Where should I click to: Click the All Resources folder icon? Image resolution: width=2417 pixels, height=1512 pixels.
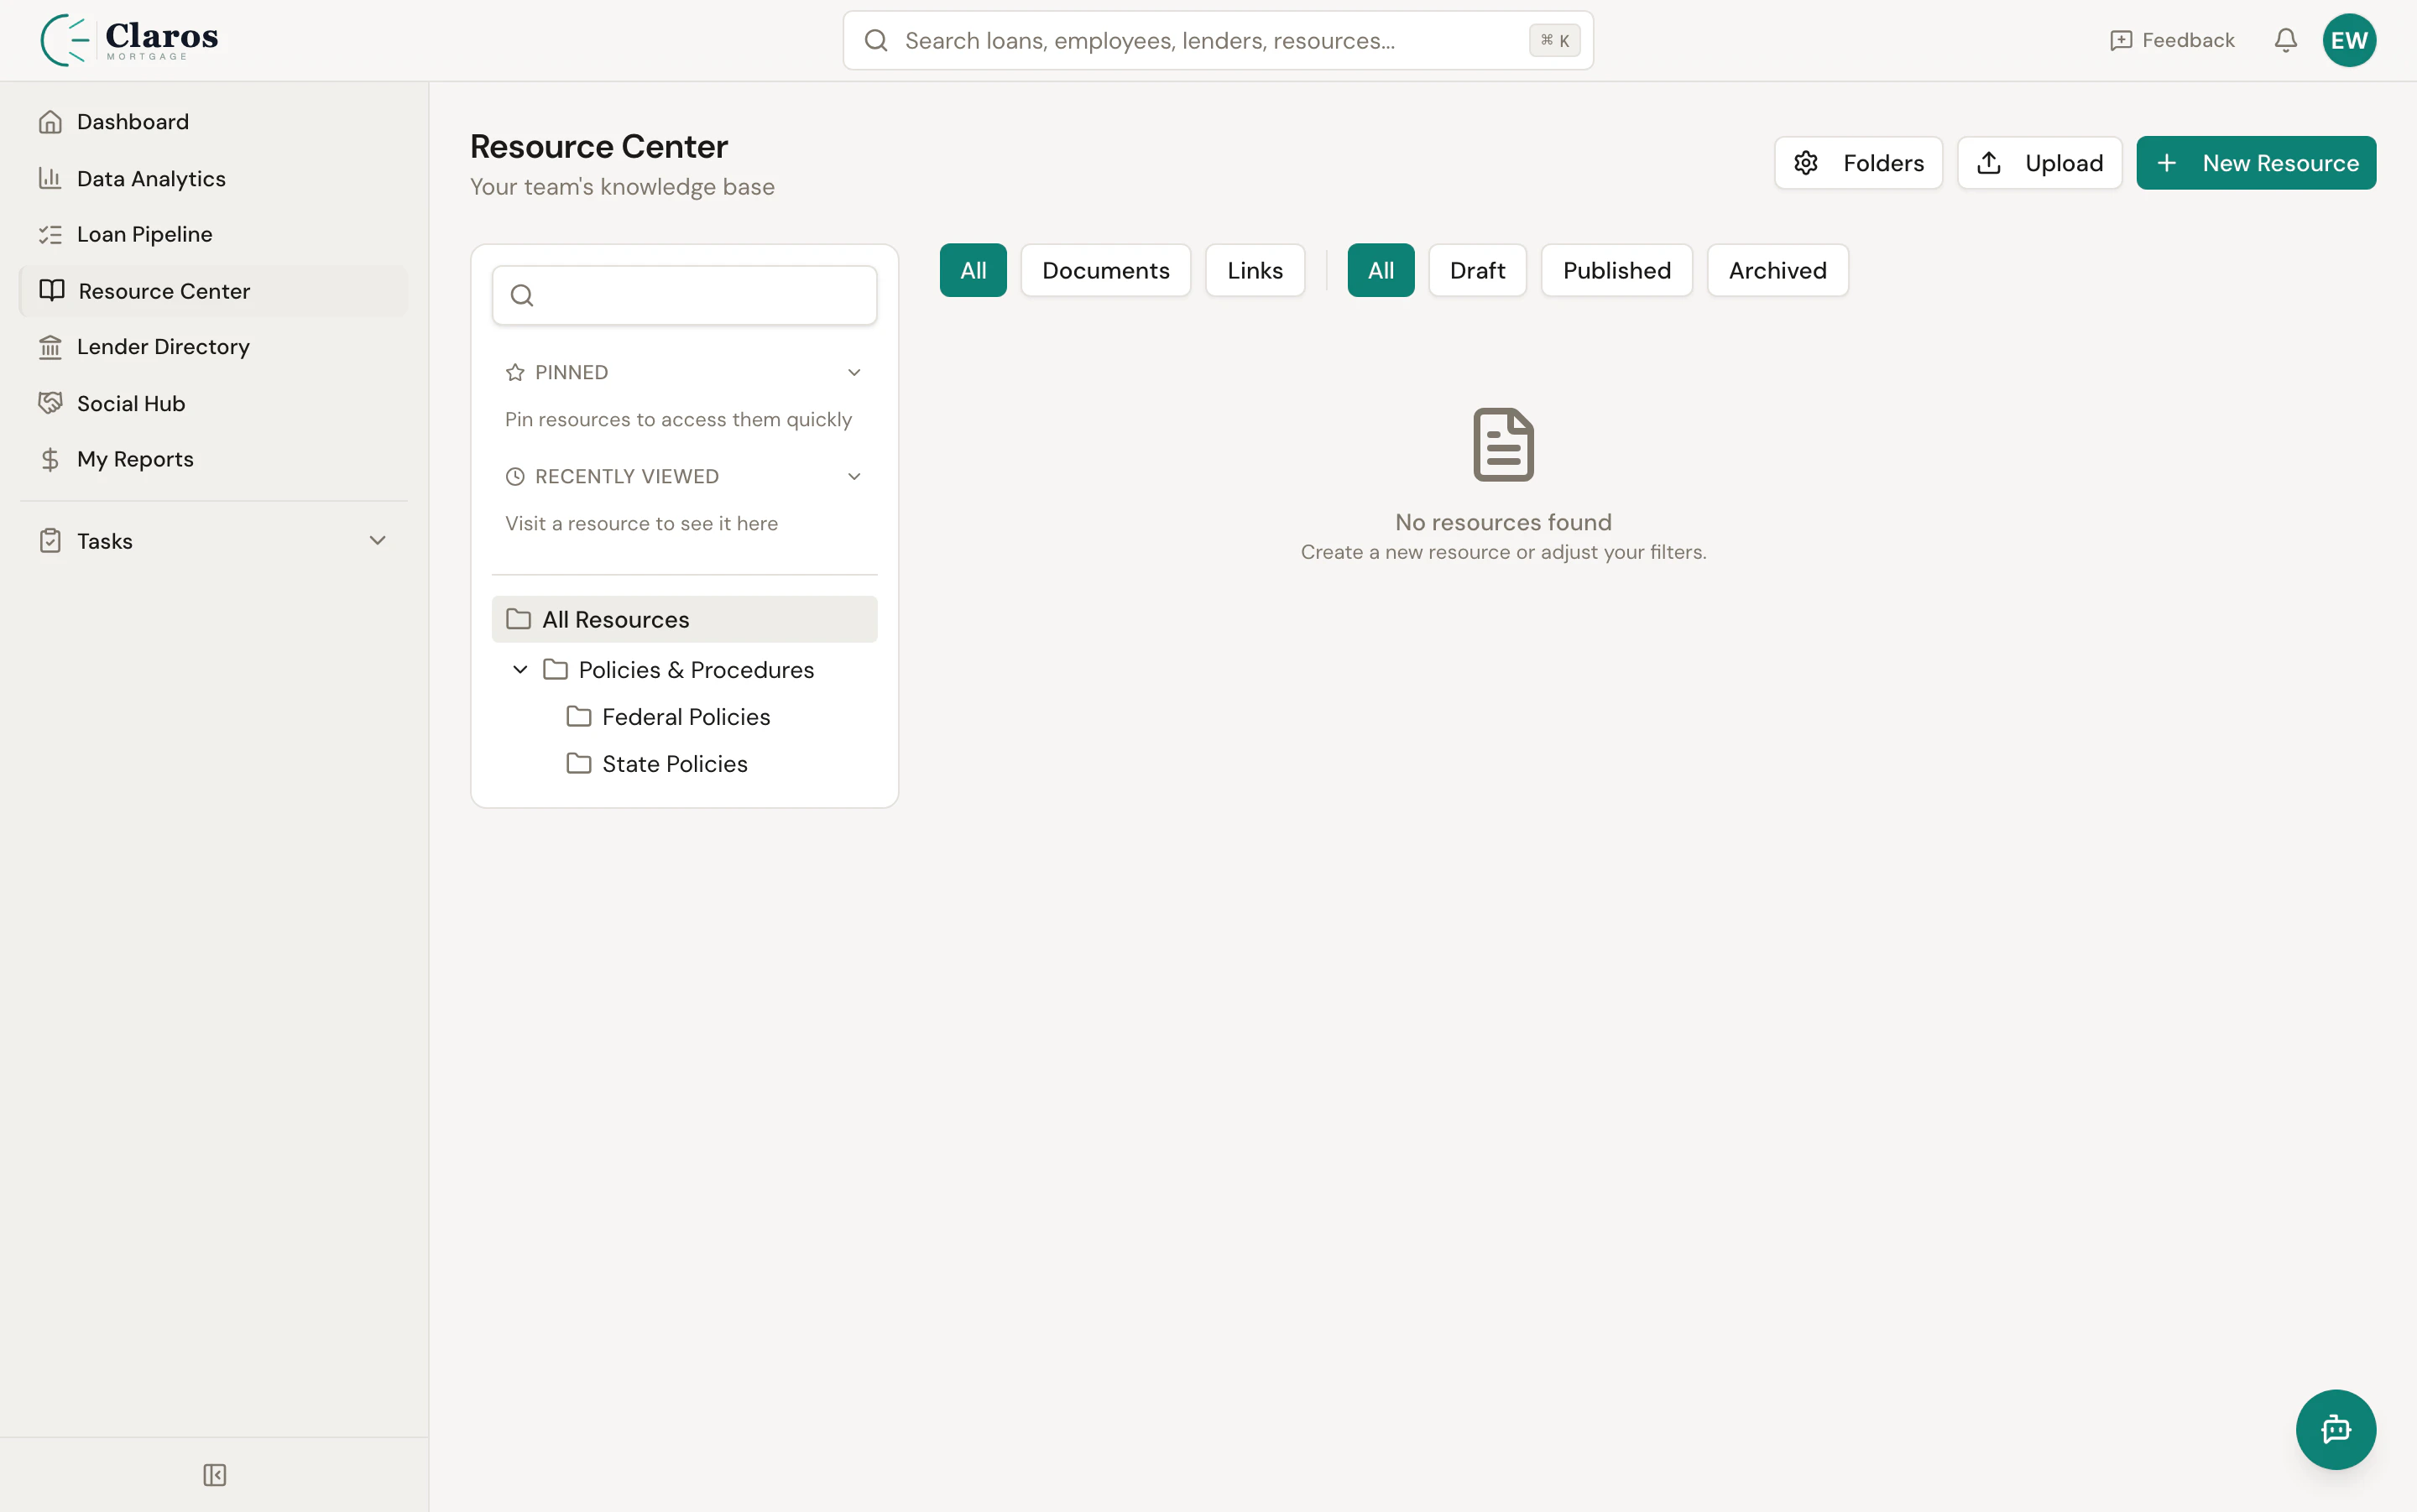tap(518, 619)
